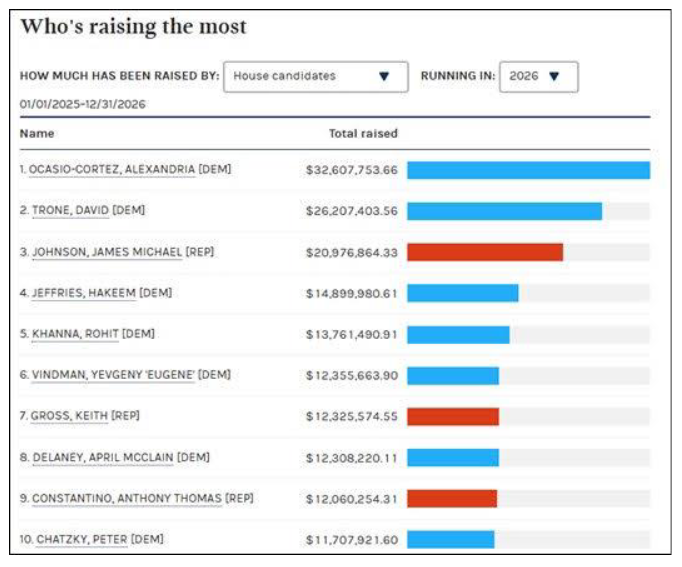This screenshot has width=682, height=567.
Task: Open Delaney, April McClain link
Action: tap(103, 457)
